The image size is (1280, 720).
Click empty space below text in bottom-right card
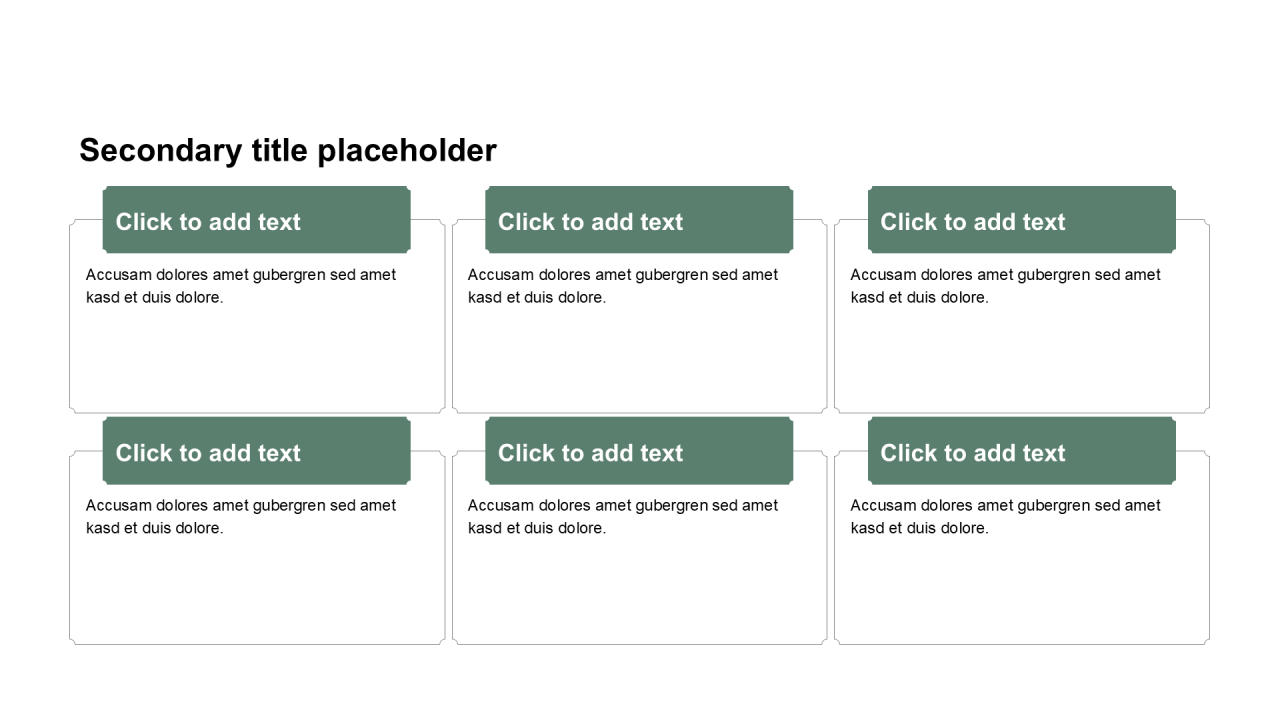point(1021,590)
